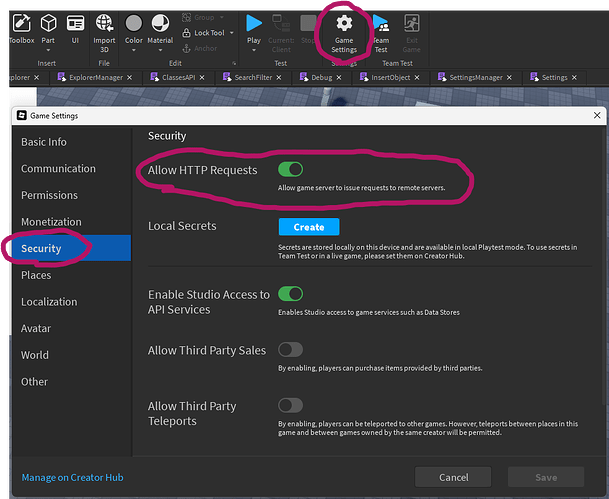Image resolution: width=609 pixels, height=499 pixels.
Task: Toggle Allow HTTP Requests off
Action: pos(291,169)
